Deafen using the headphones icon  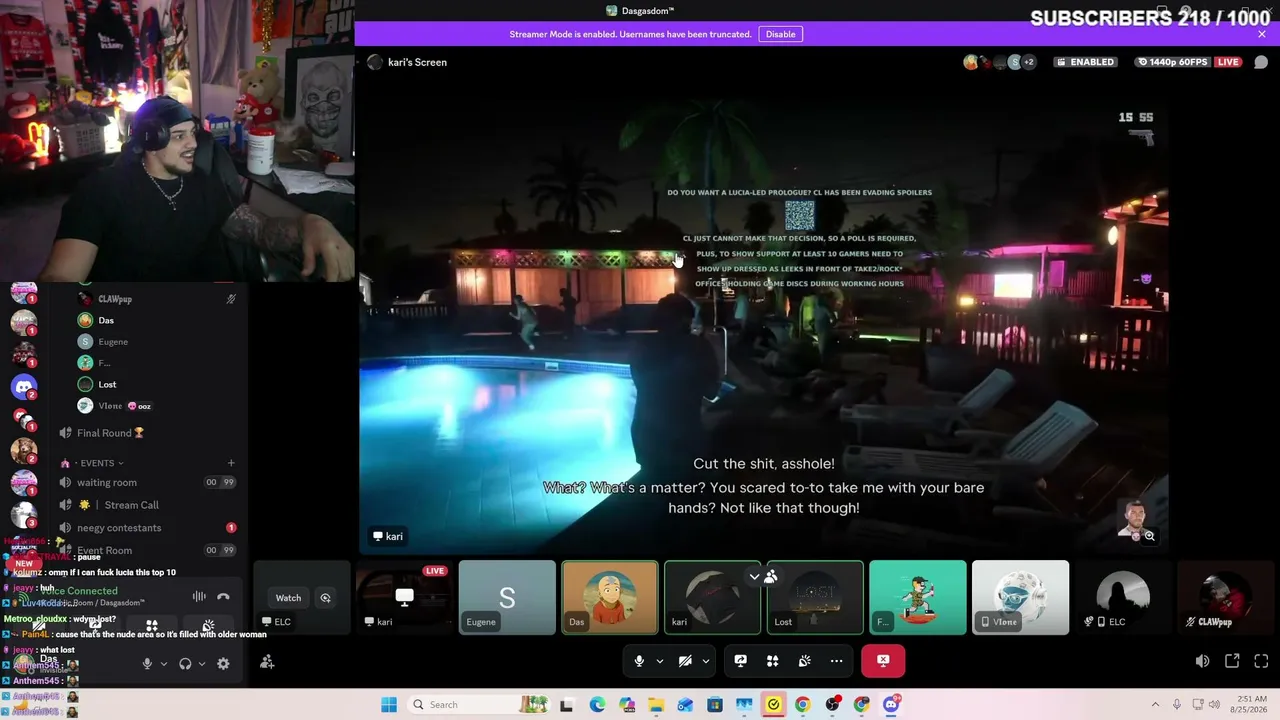(x=185, y=663)
